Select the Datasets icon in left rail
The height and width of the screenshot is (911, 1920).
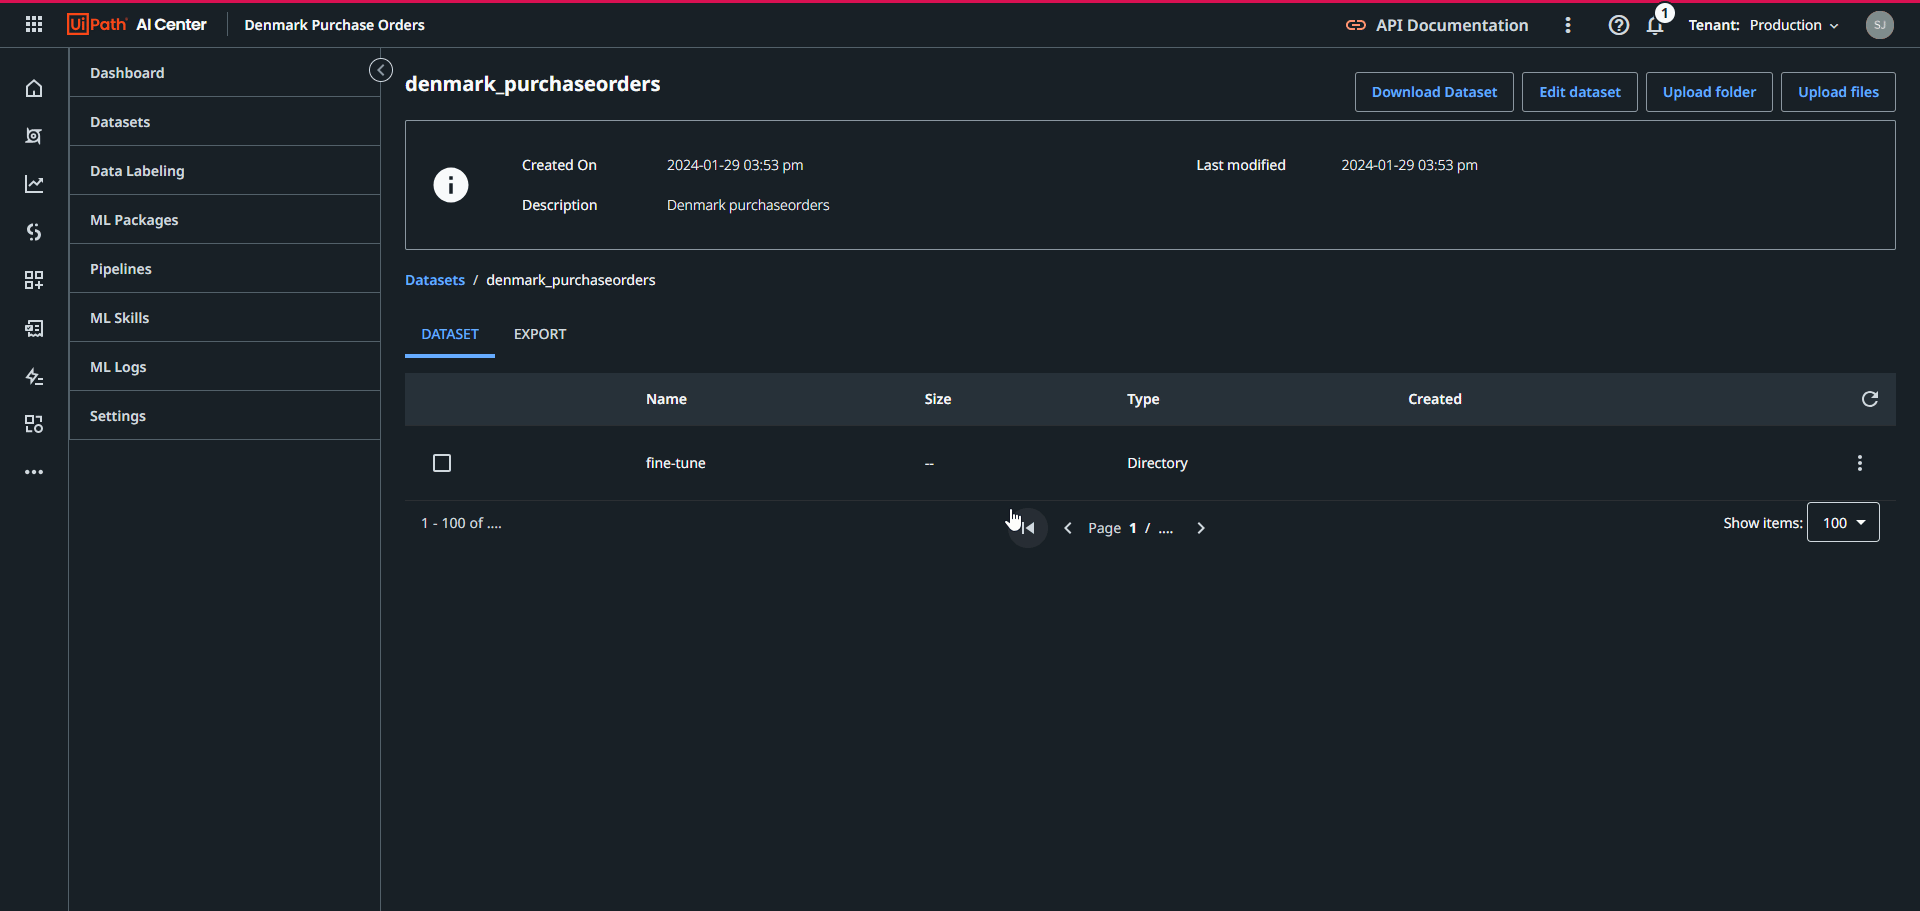(x=34, y=136)
